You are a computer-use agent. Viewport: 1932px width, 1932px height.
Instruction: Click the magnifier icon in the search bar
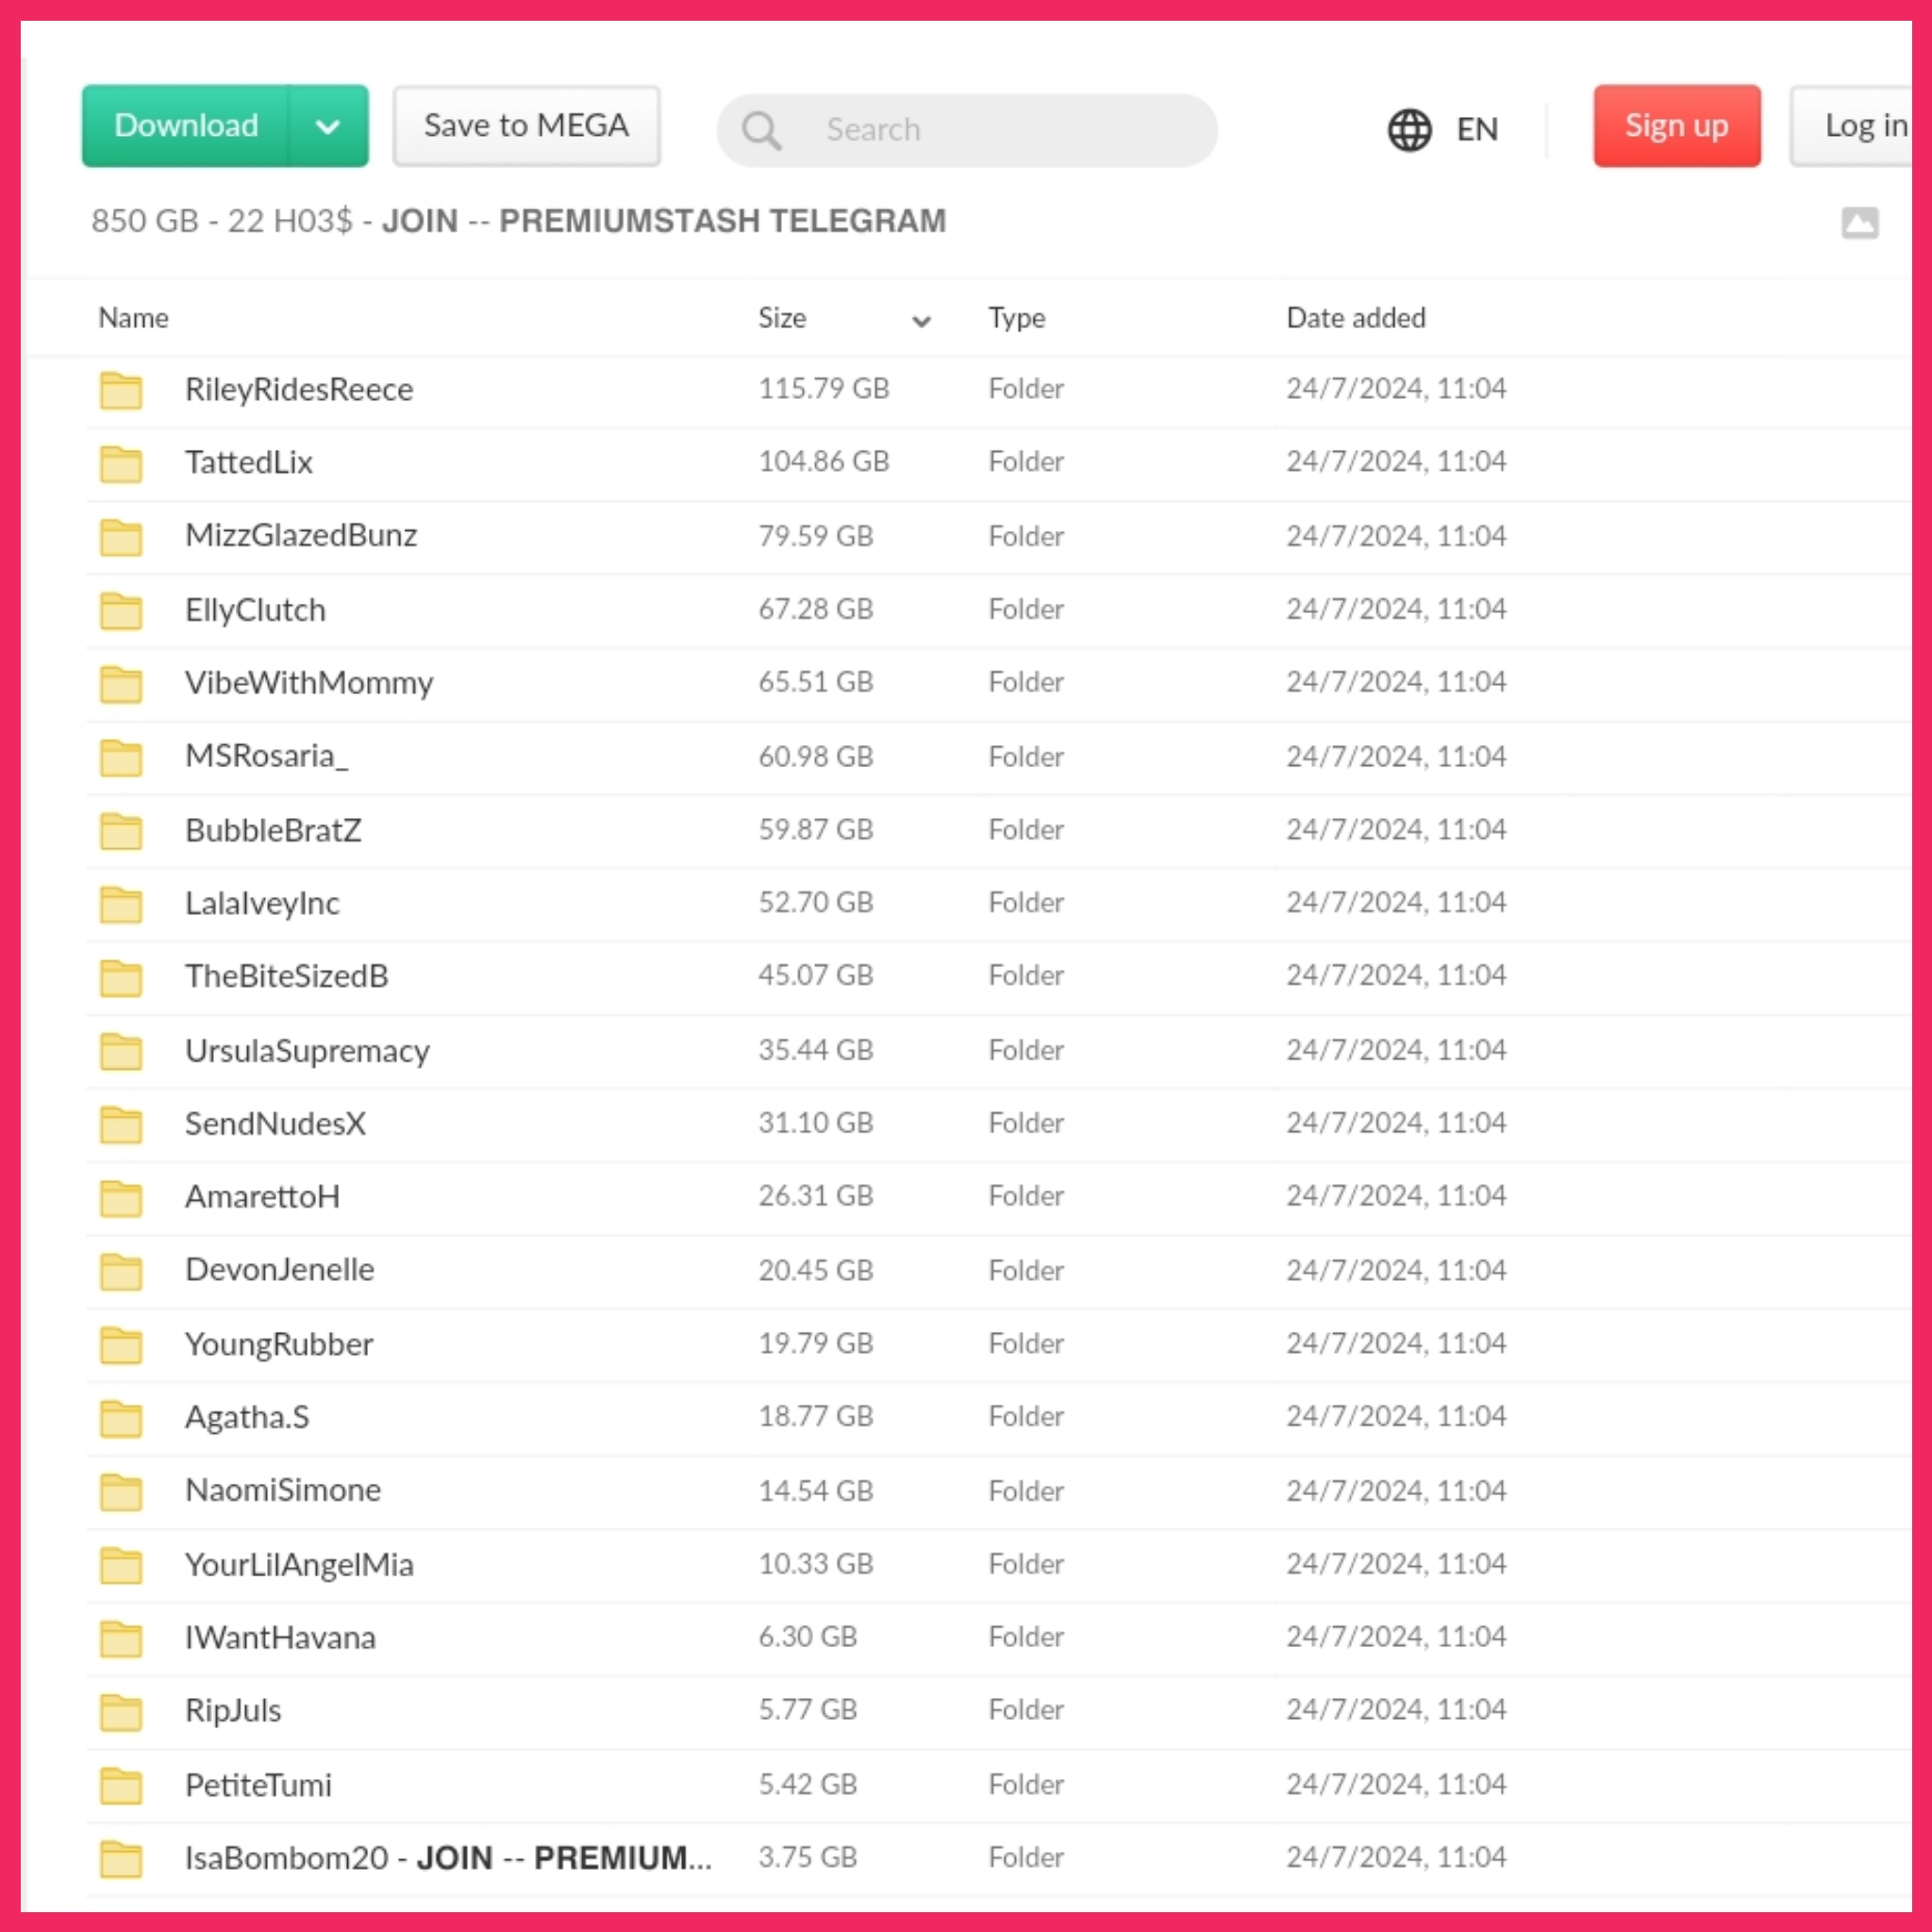point(761,130)
